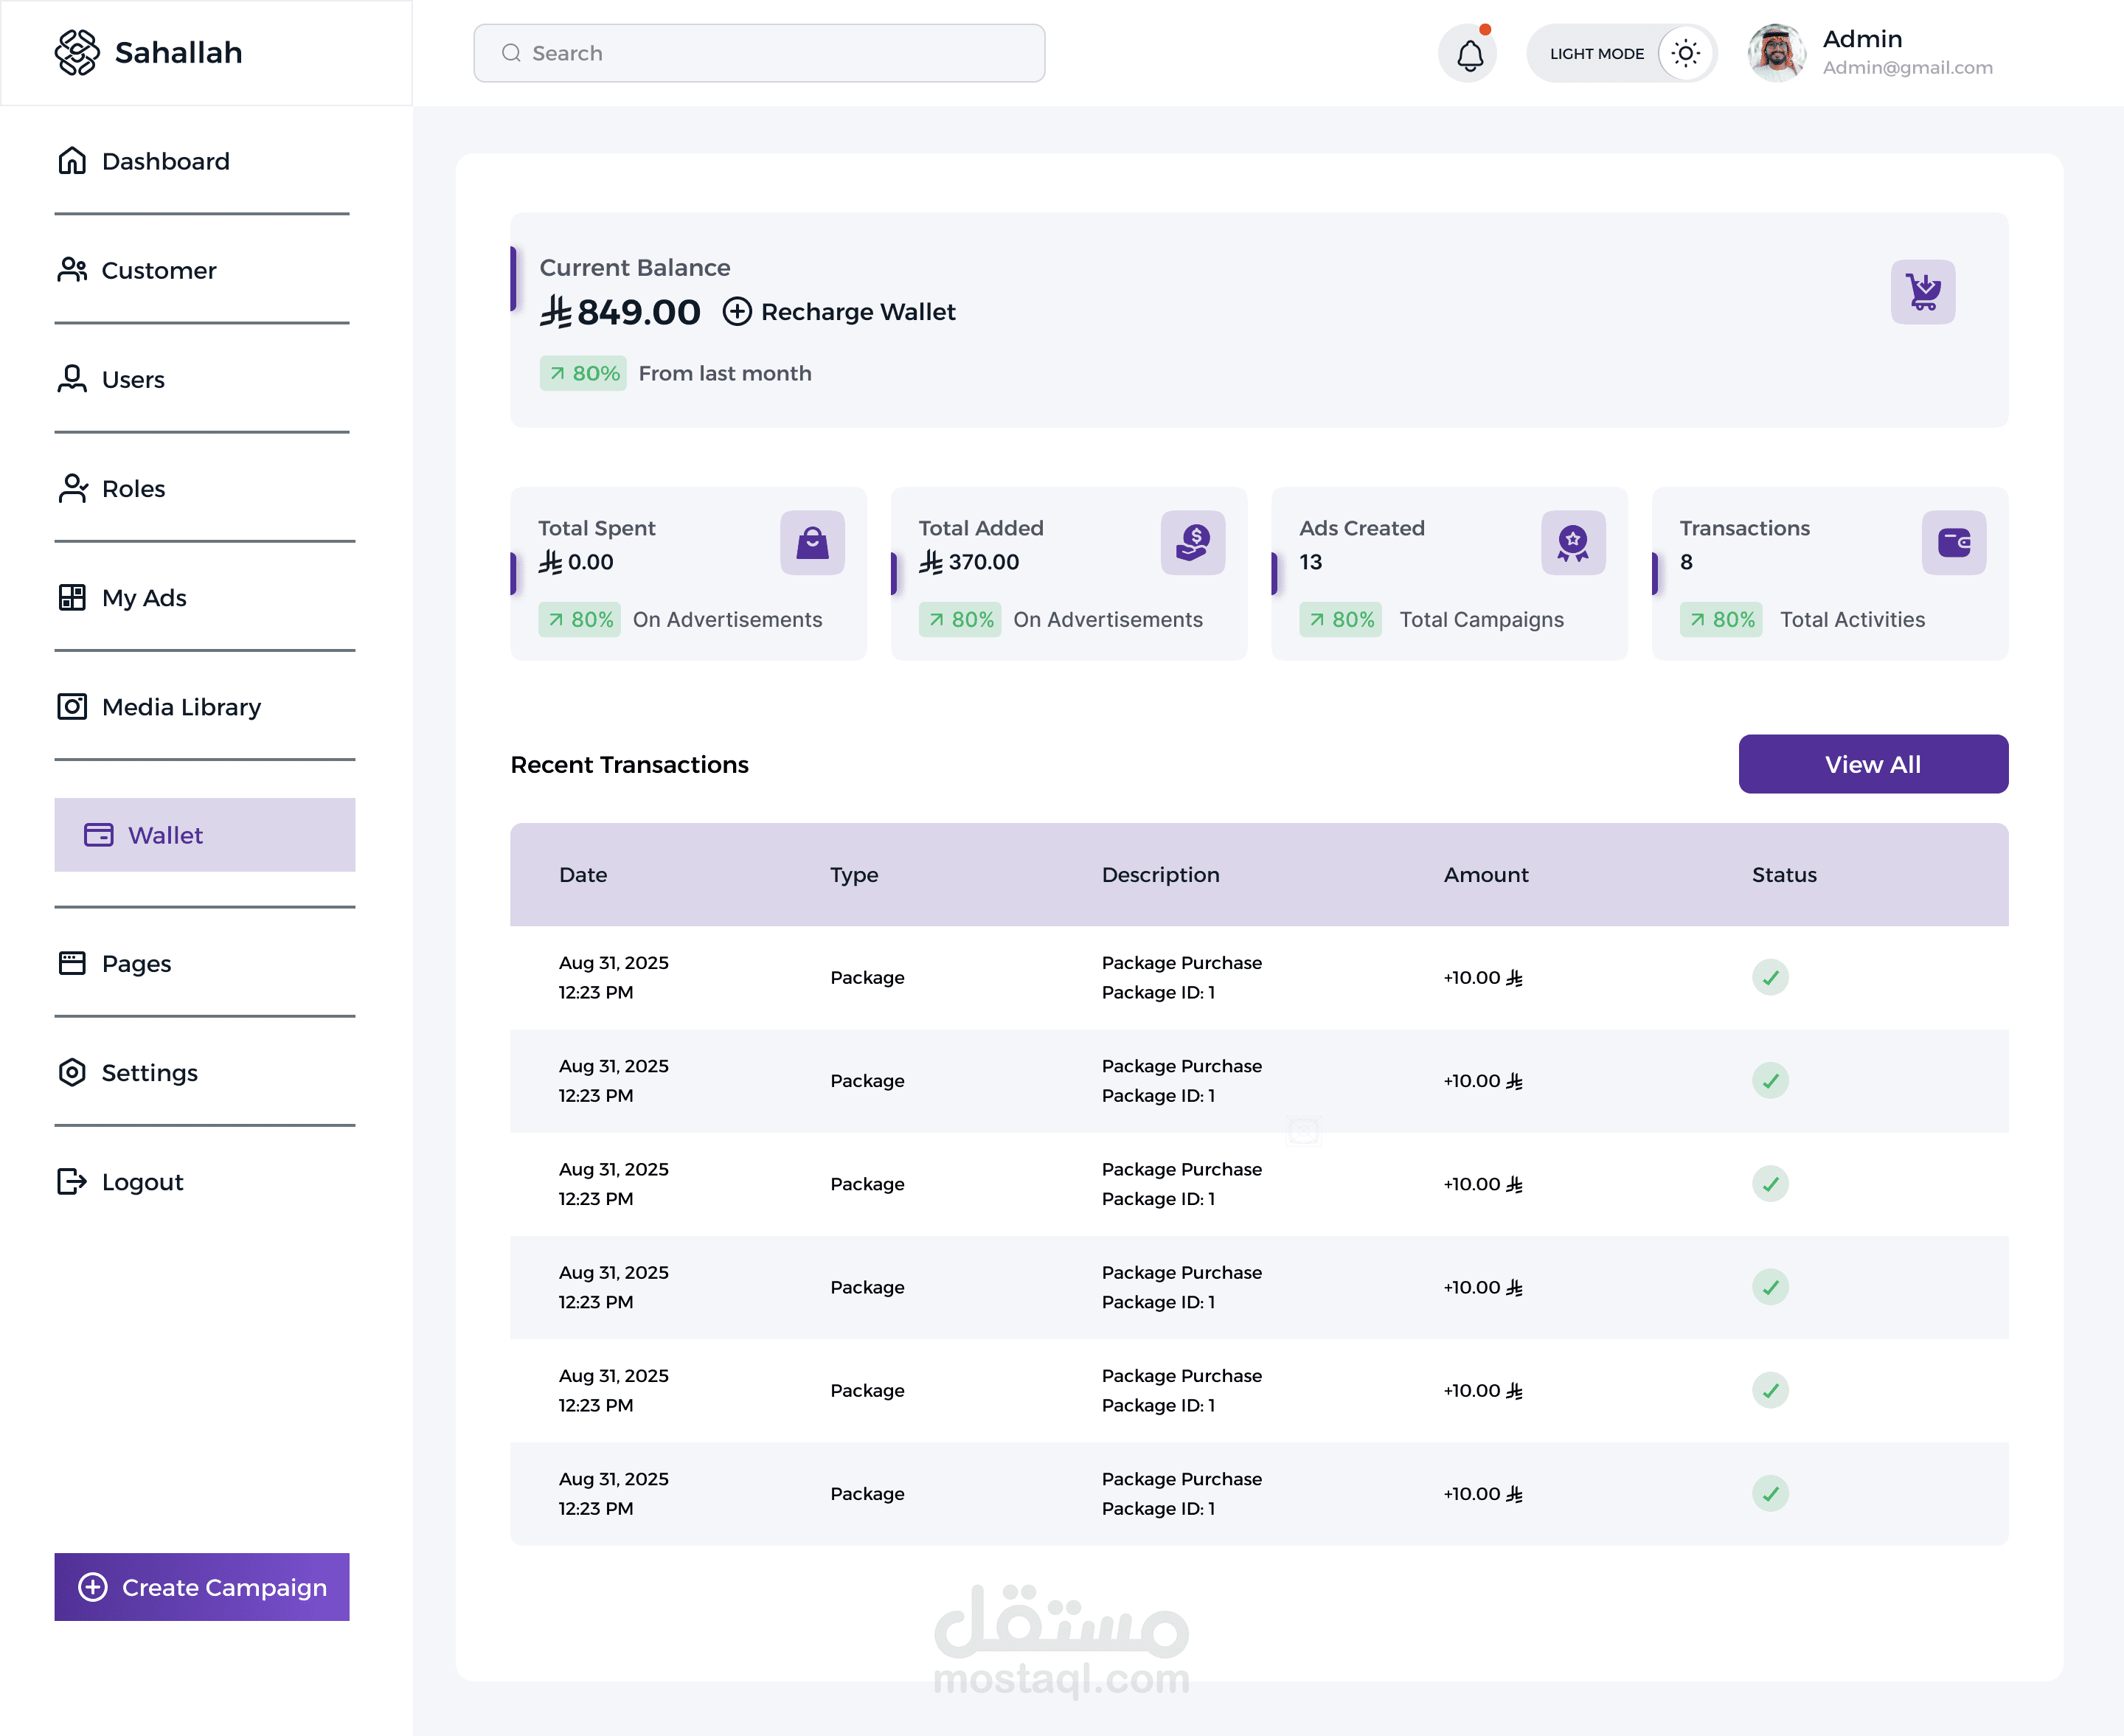Click the shopping cart icon in balance card
The image size is (2124, 1736).
pyautogui.click(x=1922, y=292)
